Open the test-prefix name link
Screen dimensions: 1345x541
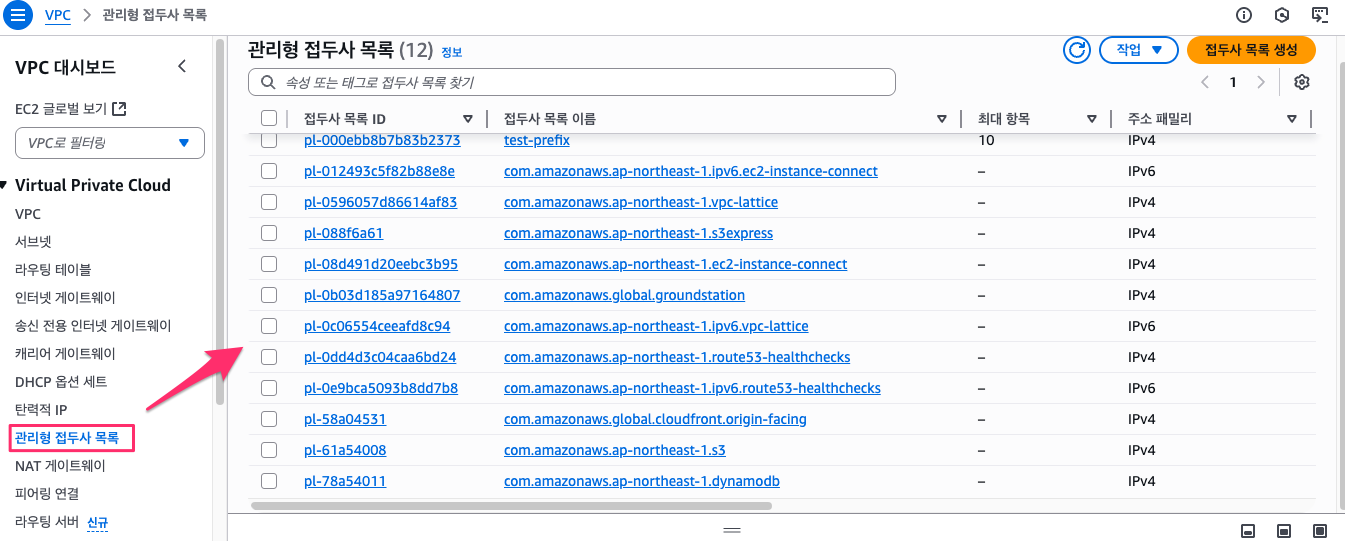pos(537,140)
